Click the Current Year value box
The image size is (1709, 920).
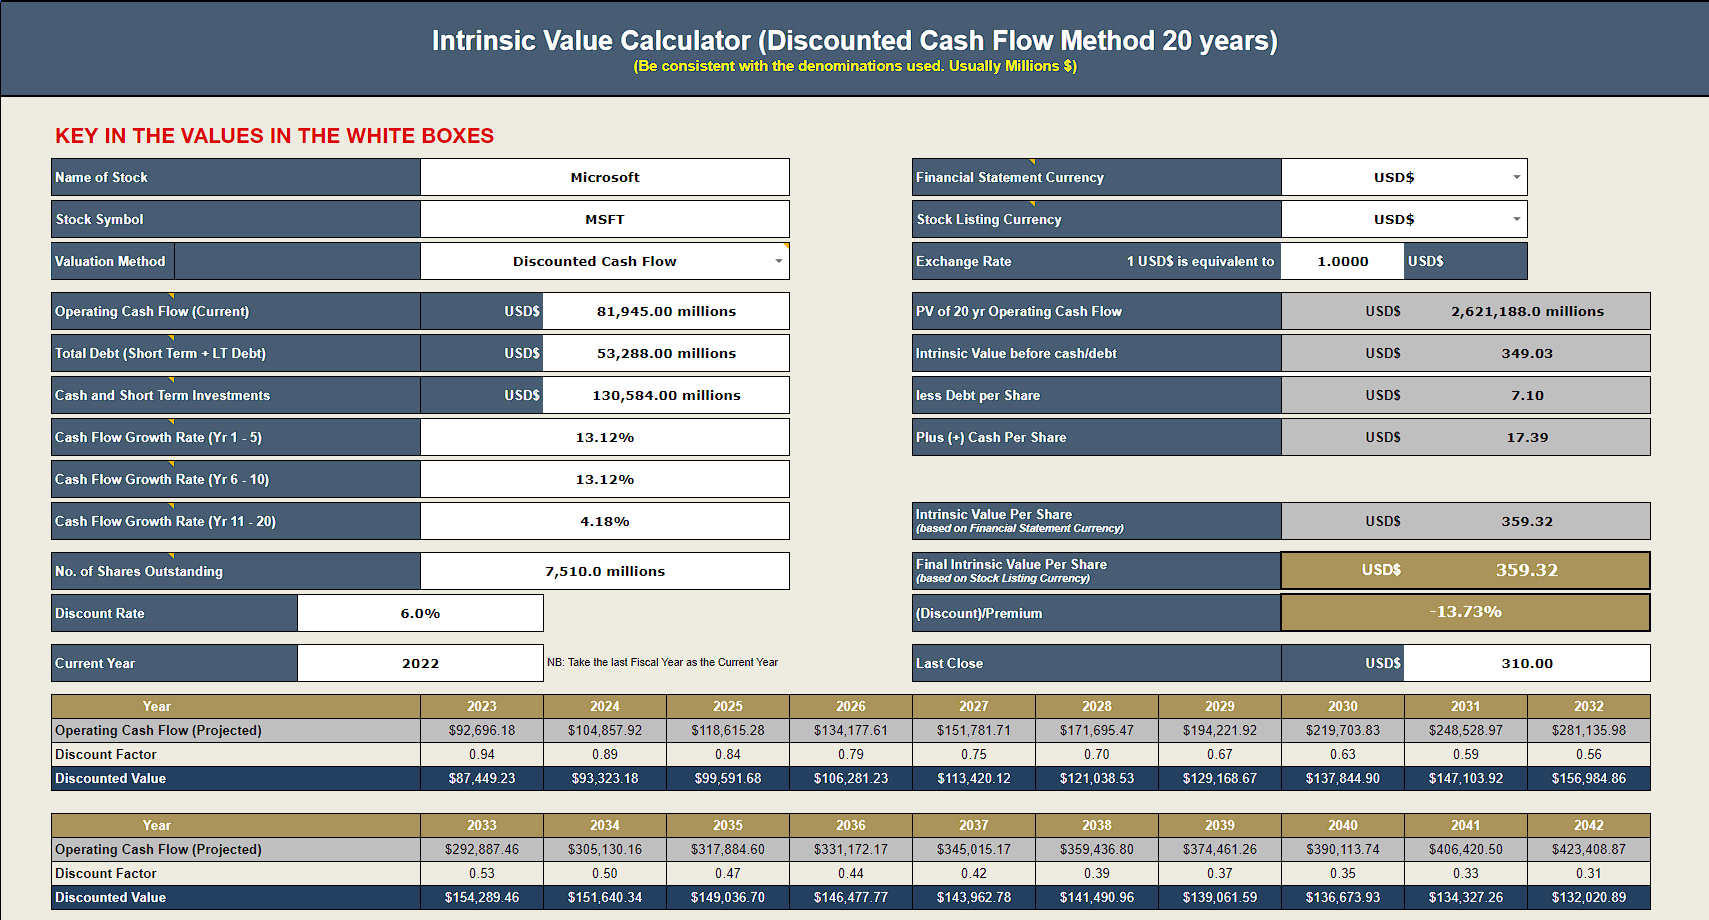coord(420,663)
